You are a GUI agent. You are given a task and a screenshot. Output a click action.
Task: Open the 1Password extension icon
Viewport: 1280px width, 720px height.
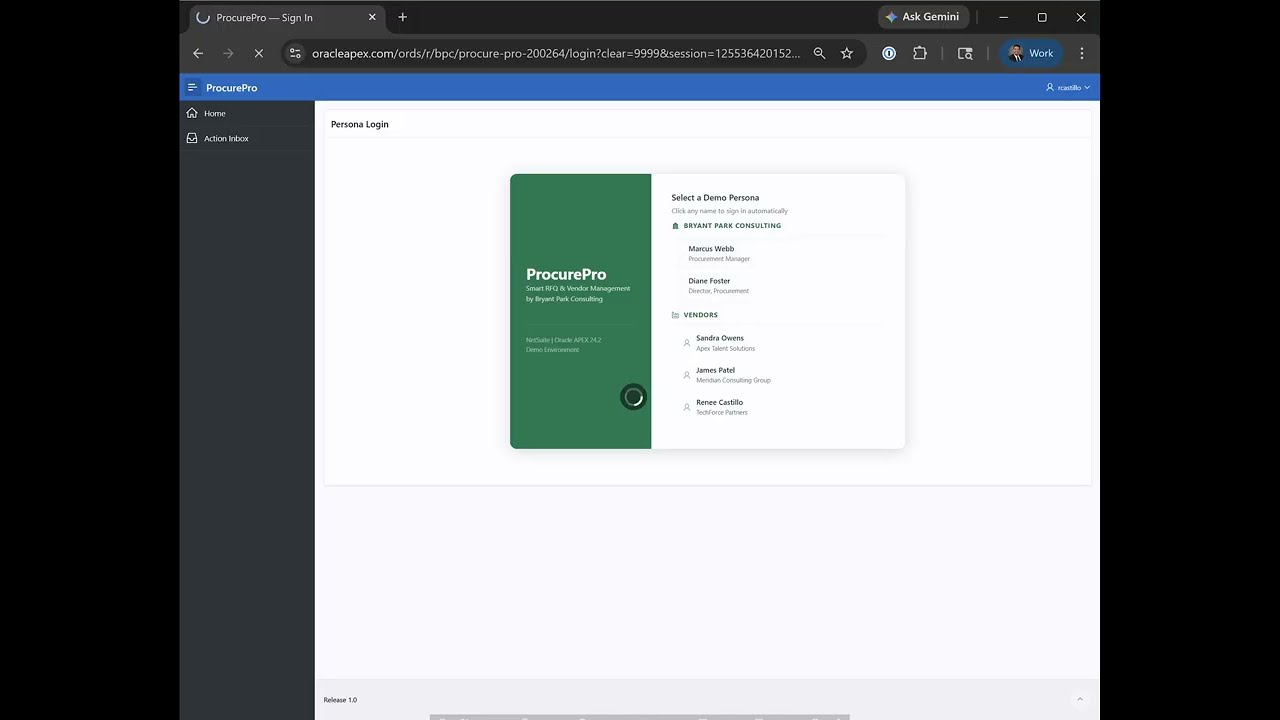click(x=889, y=53)
